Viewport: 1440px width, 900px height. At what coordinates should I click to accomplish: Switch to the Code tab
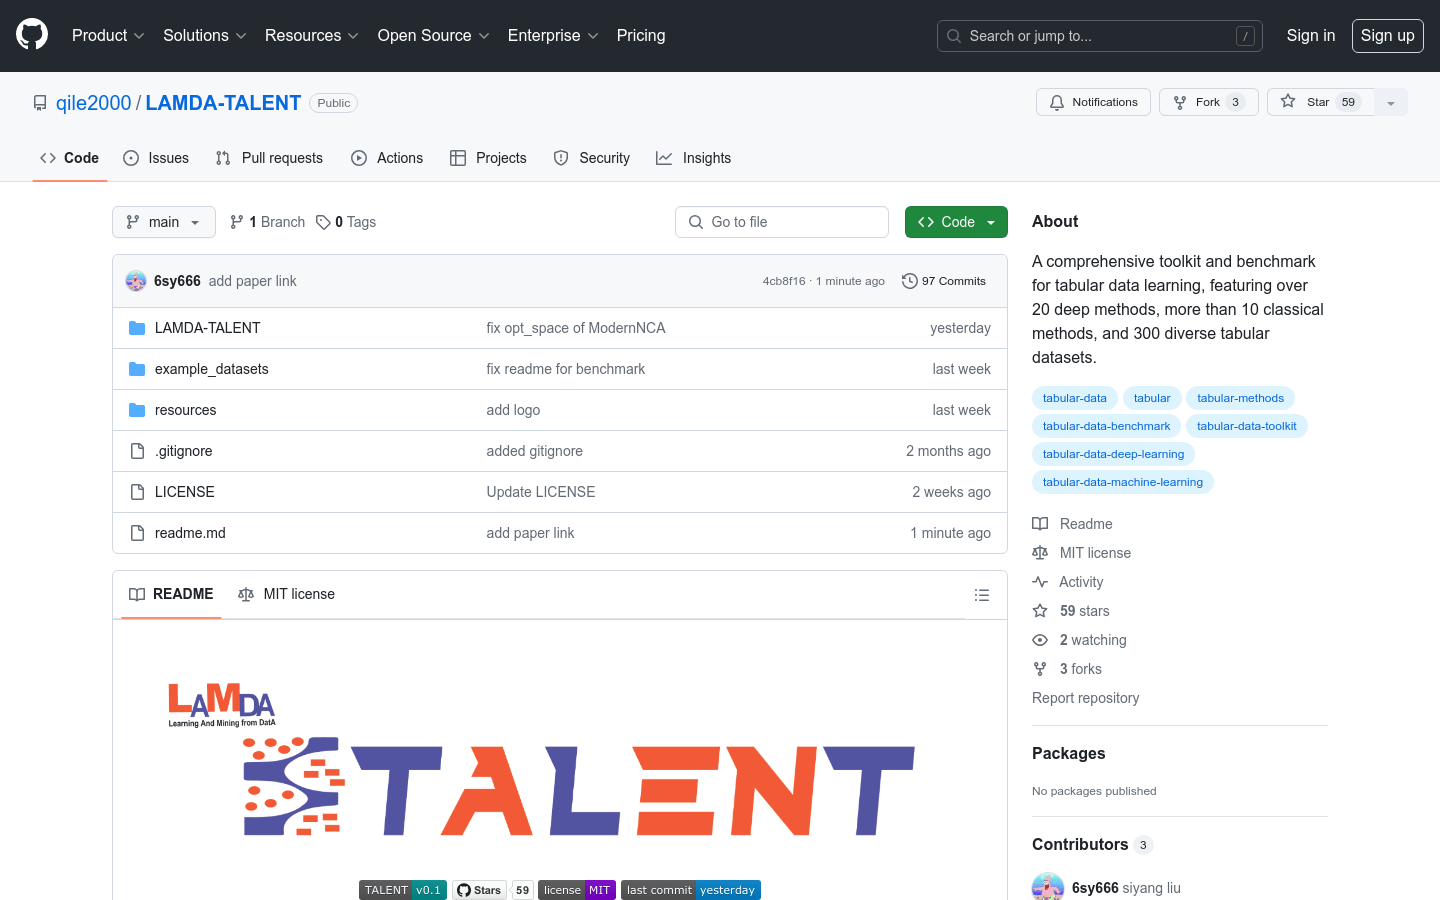click(x=70, y=158)
